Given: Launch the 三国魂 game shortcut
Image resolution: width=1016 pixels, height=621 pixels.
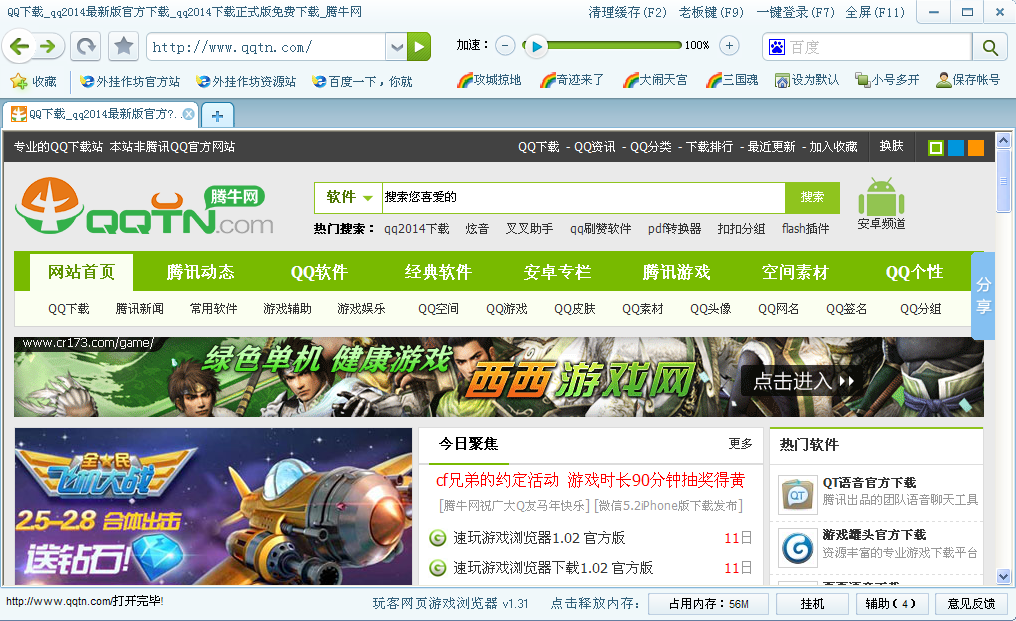Looking at the screenshot, I should click(x=732, y=80).
